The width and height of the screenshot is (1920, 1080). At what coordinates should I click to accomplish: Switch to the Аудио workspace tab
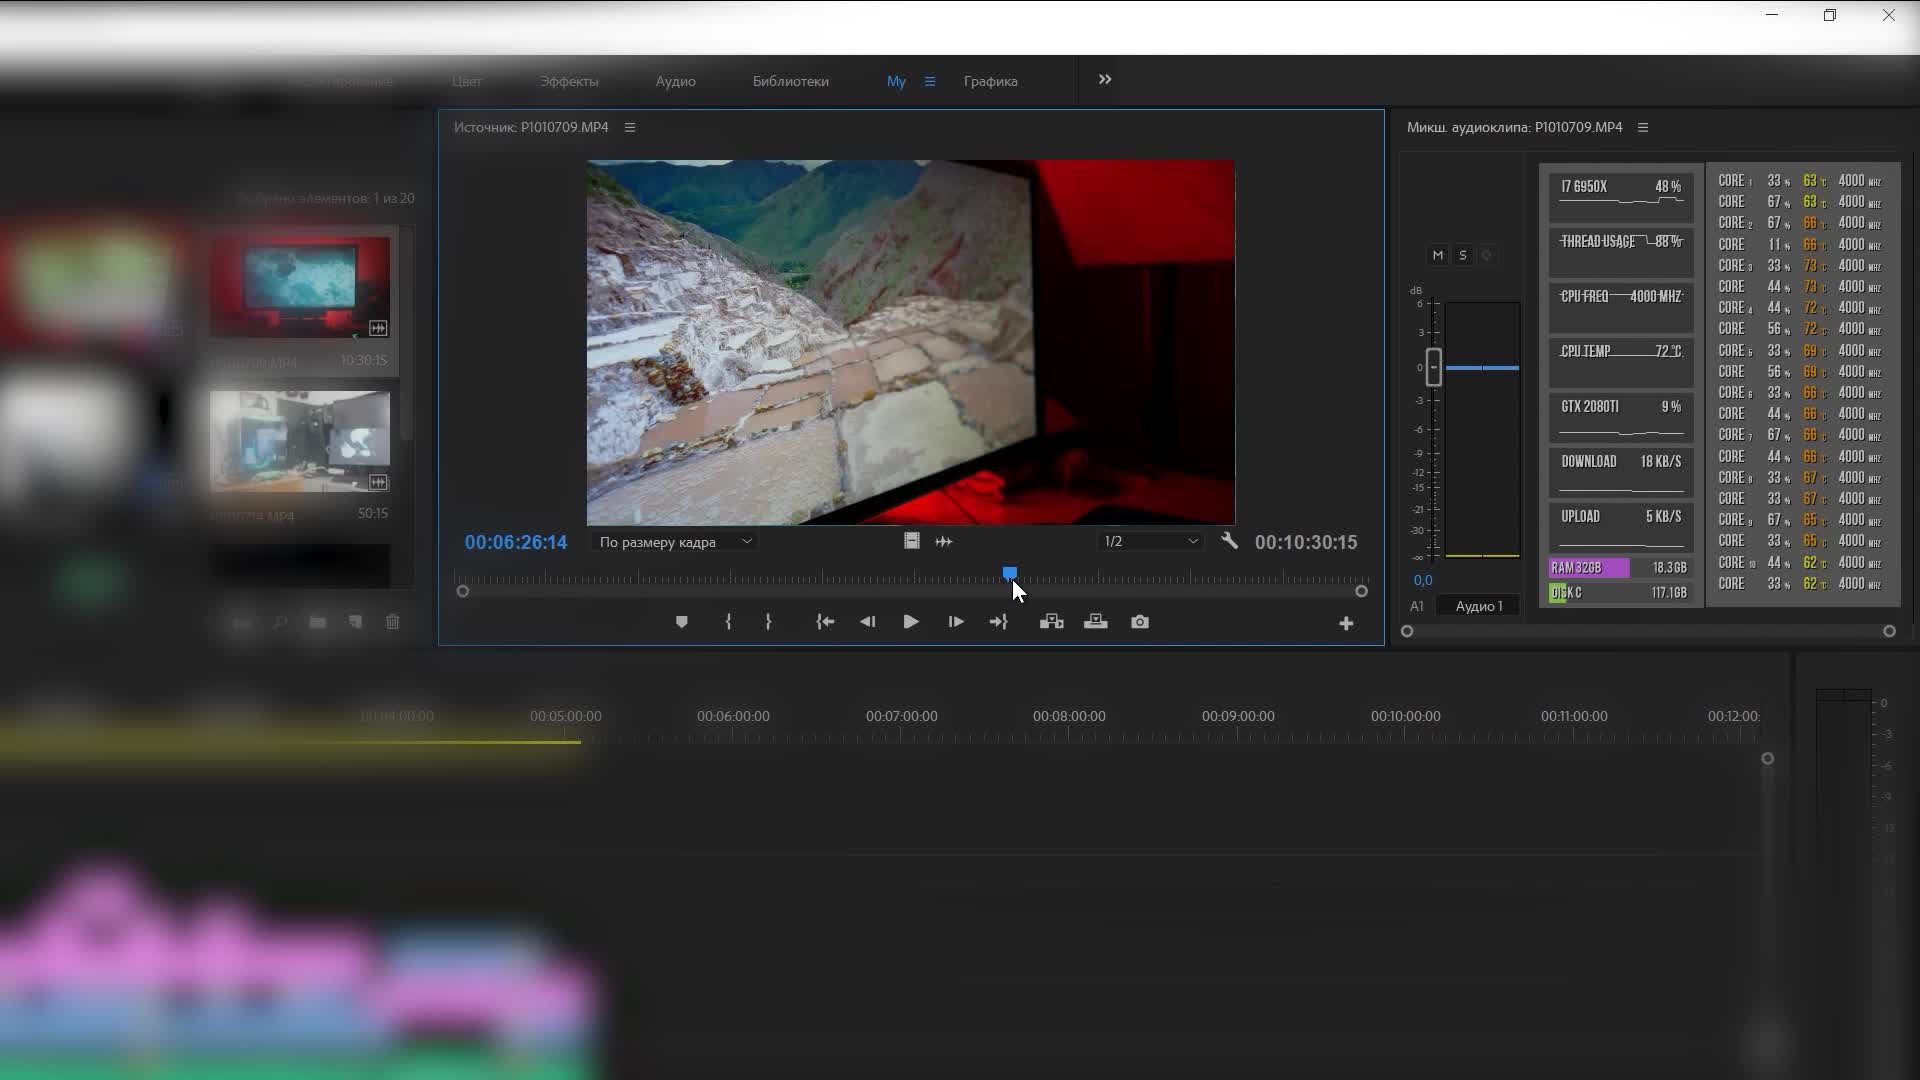click(675, 81)
